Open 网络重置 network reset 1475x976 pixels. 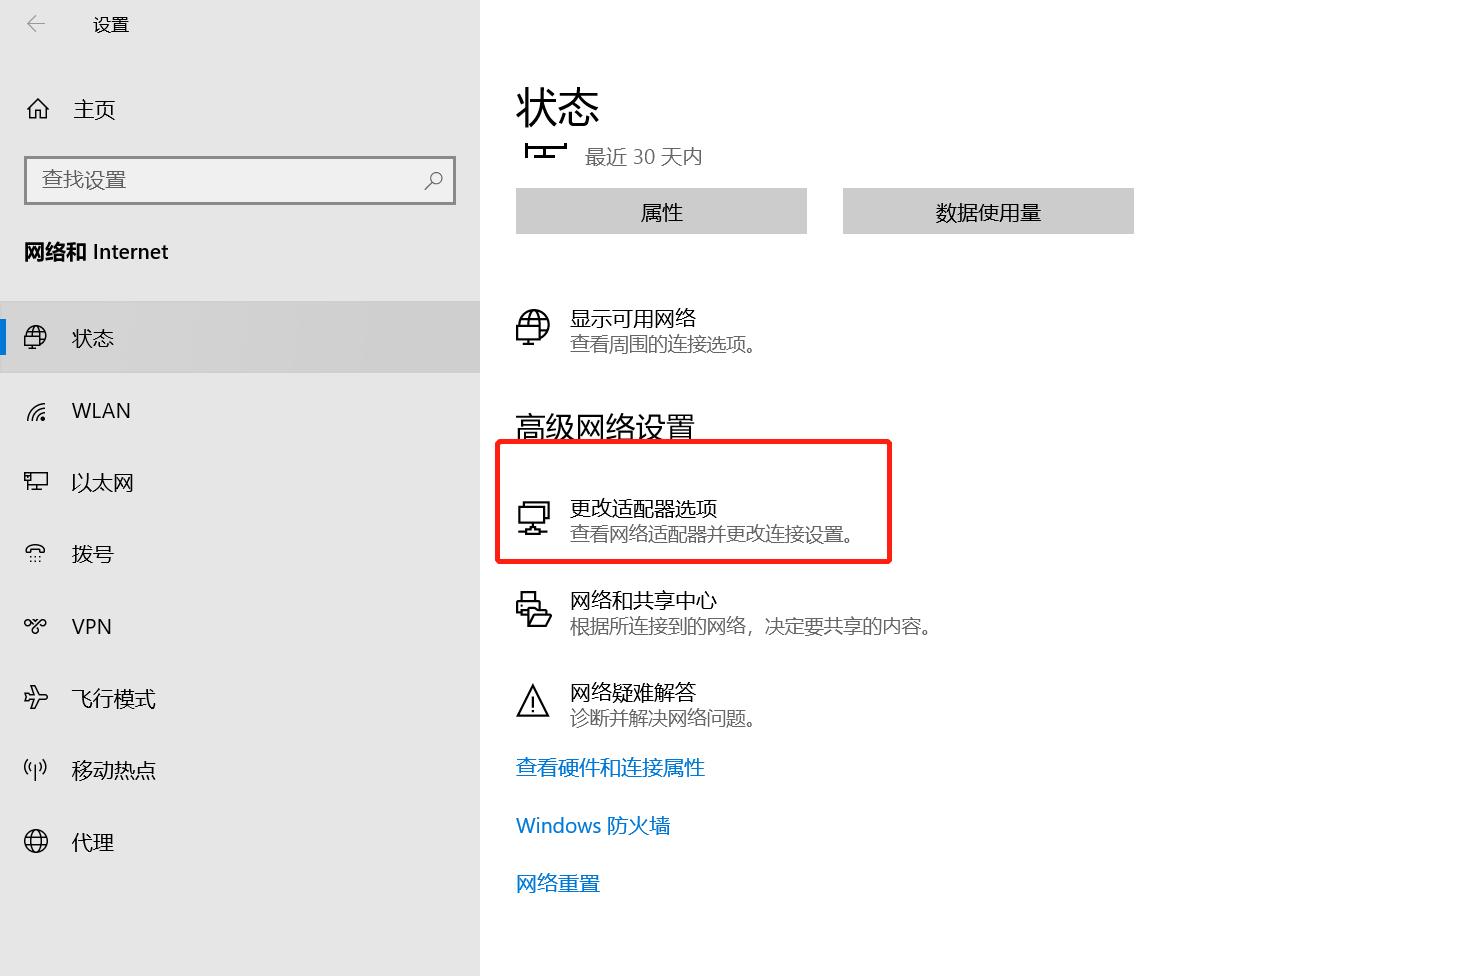tap(557, 882)
